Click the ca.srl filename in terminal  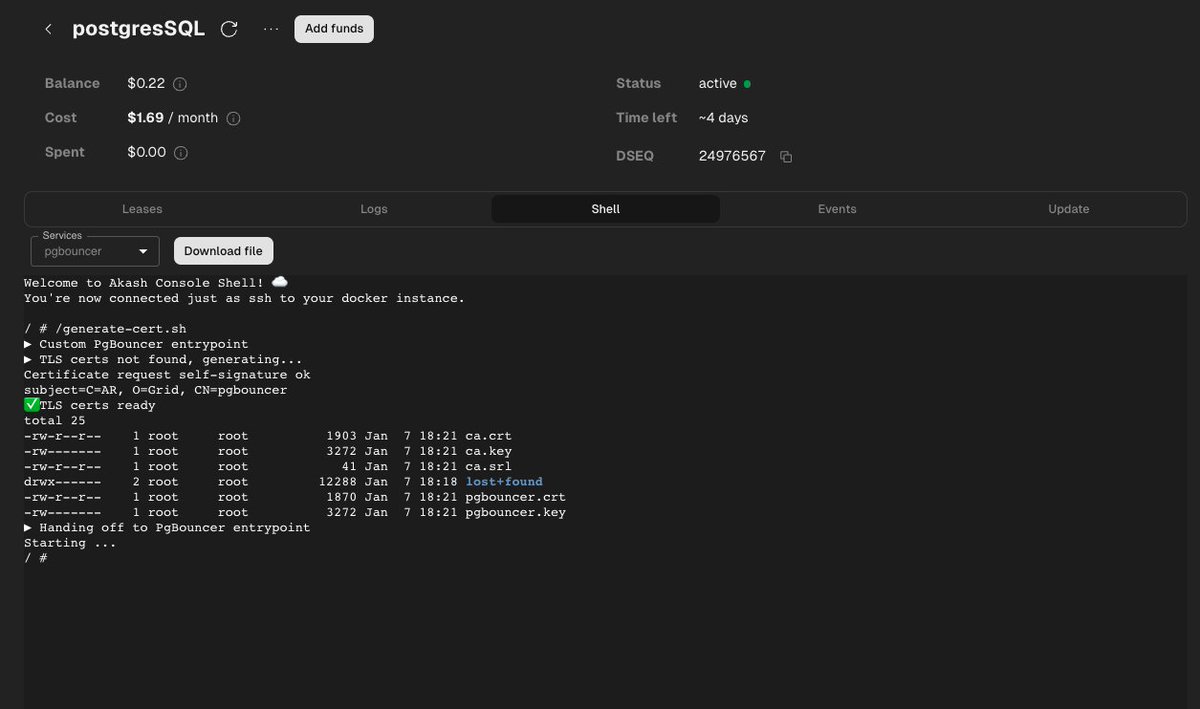(489, 467)
